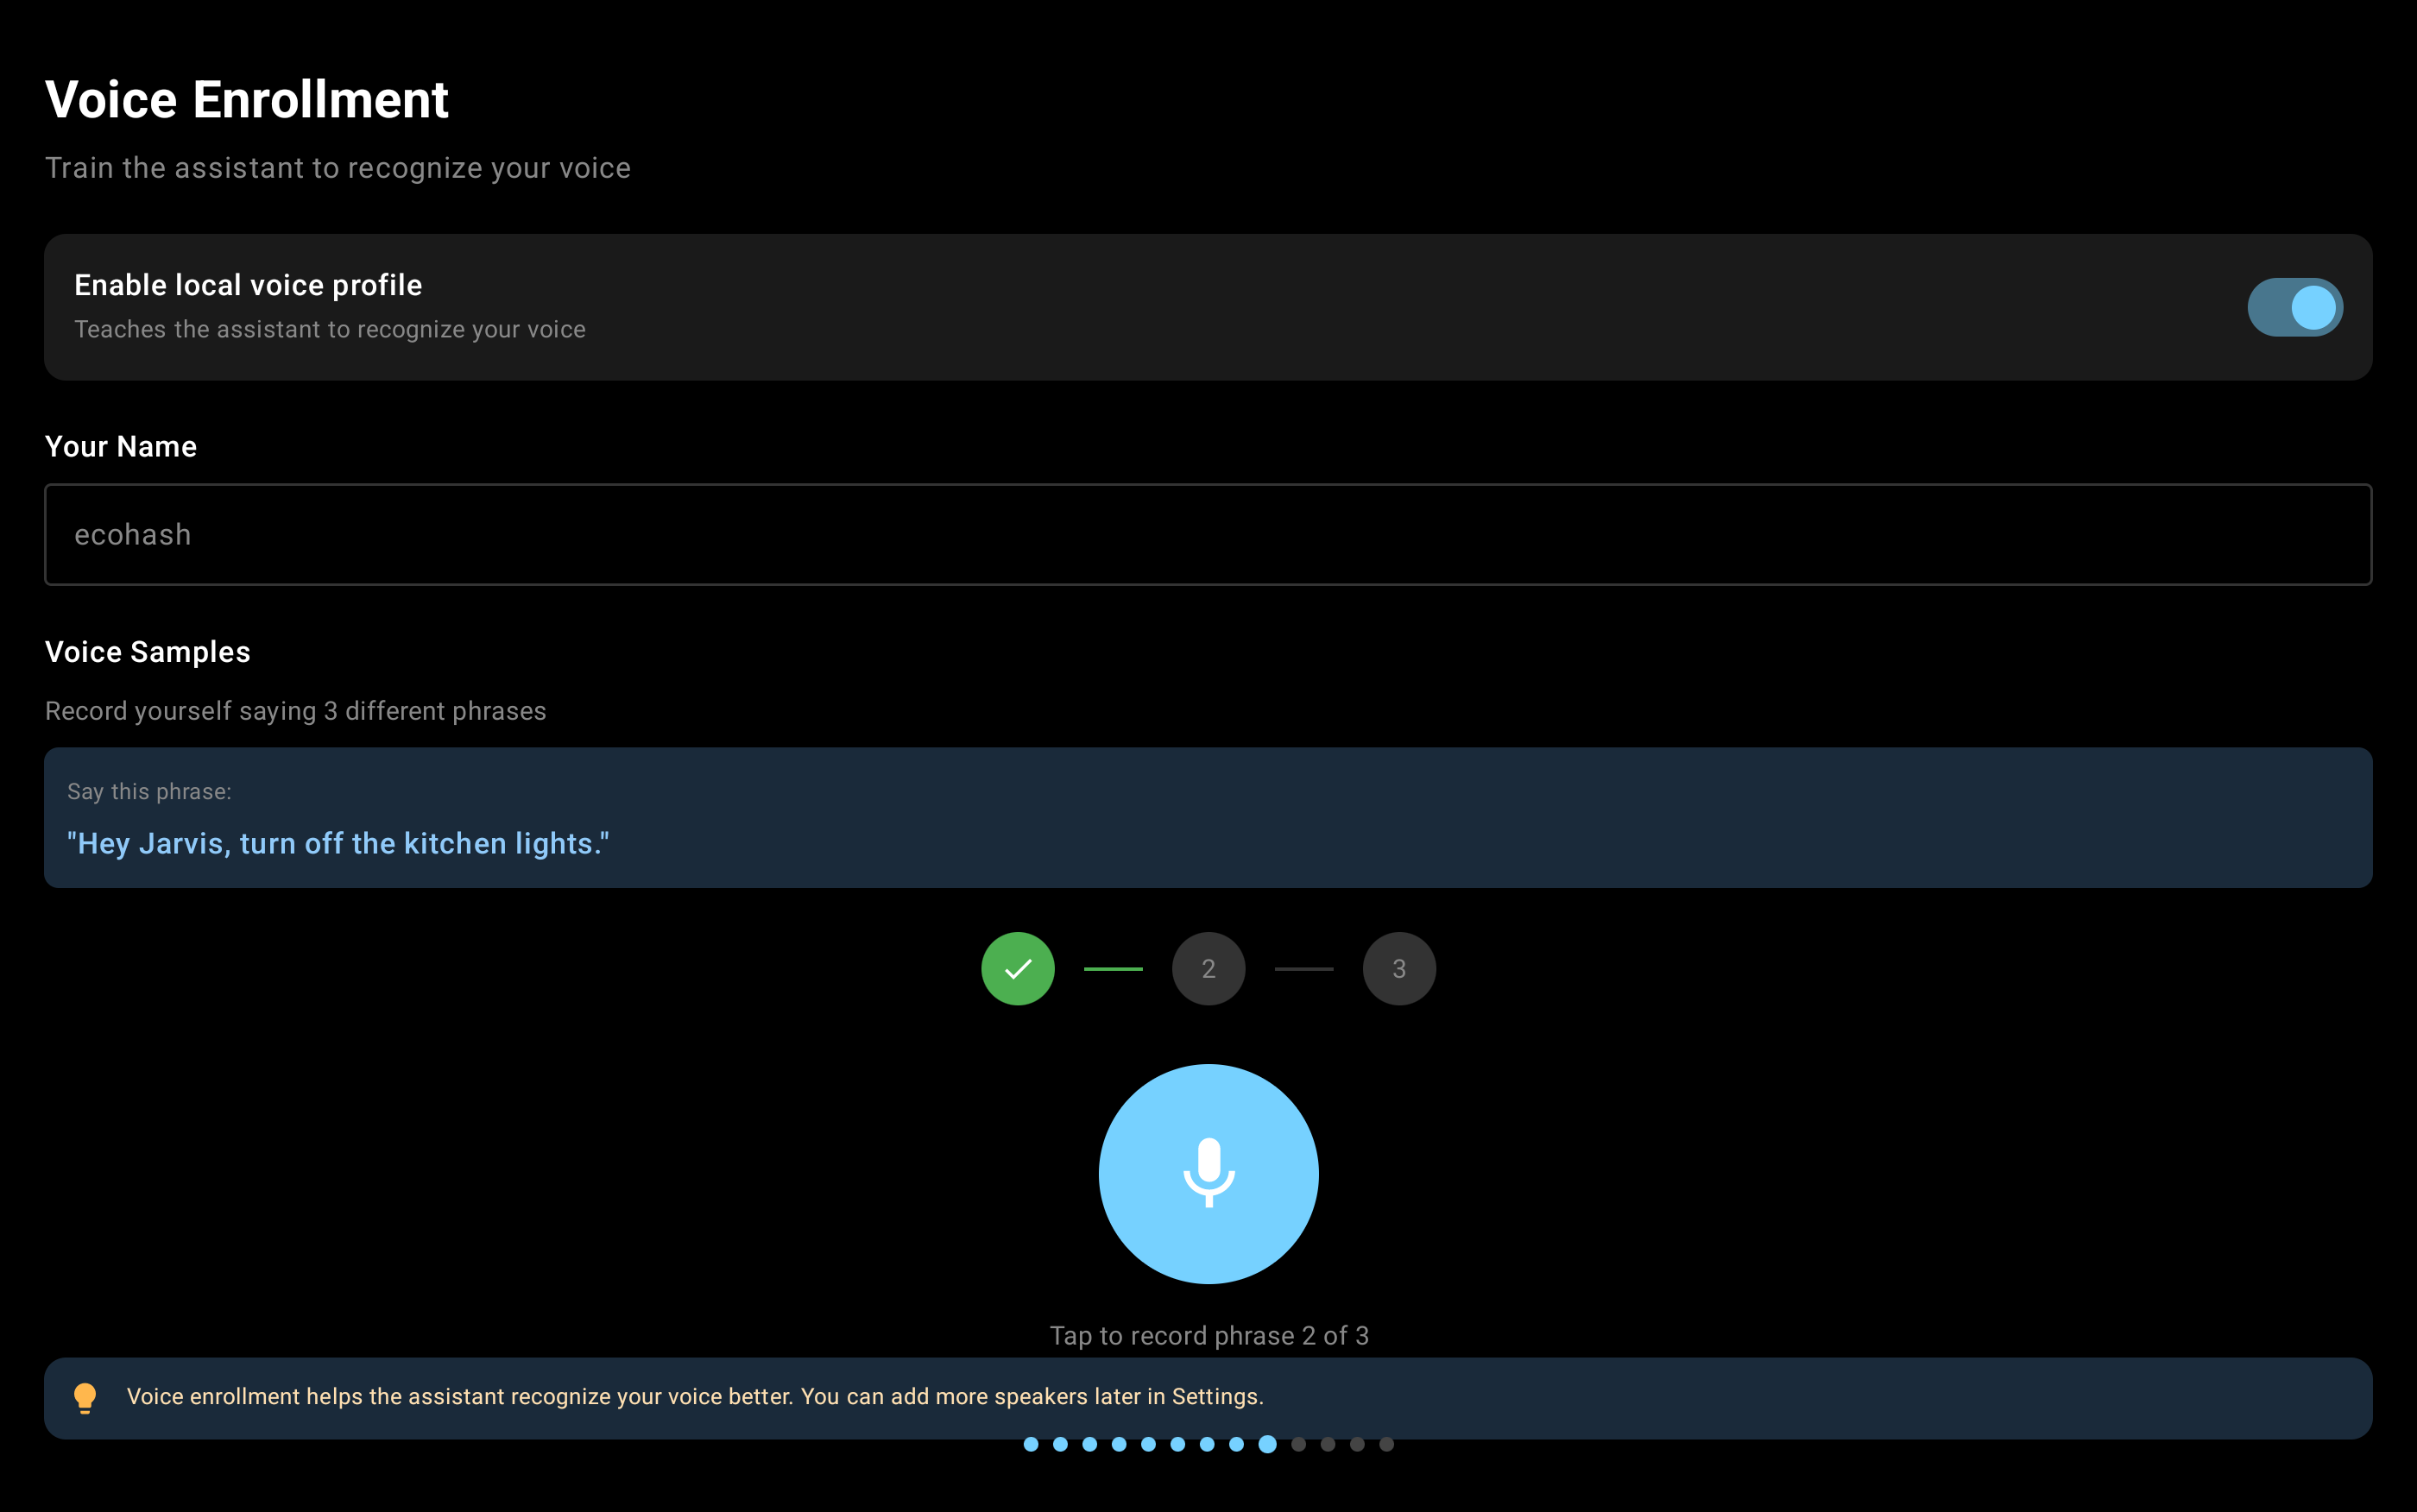Tap the microphone record button
The height and width of the screenshot is (1512, 2417).
click(1208, 1173)
